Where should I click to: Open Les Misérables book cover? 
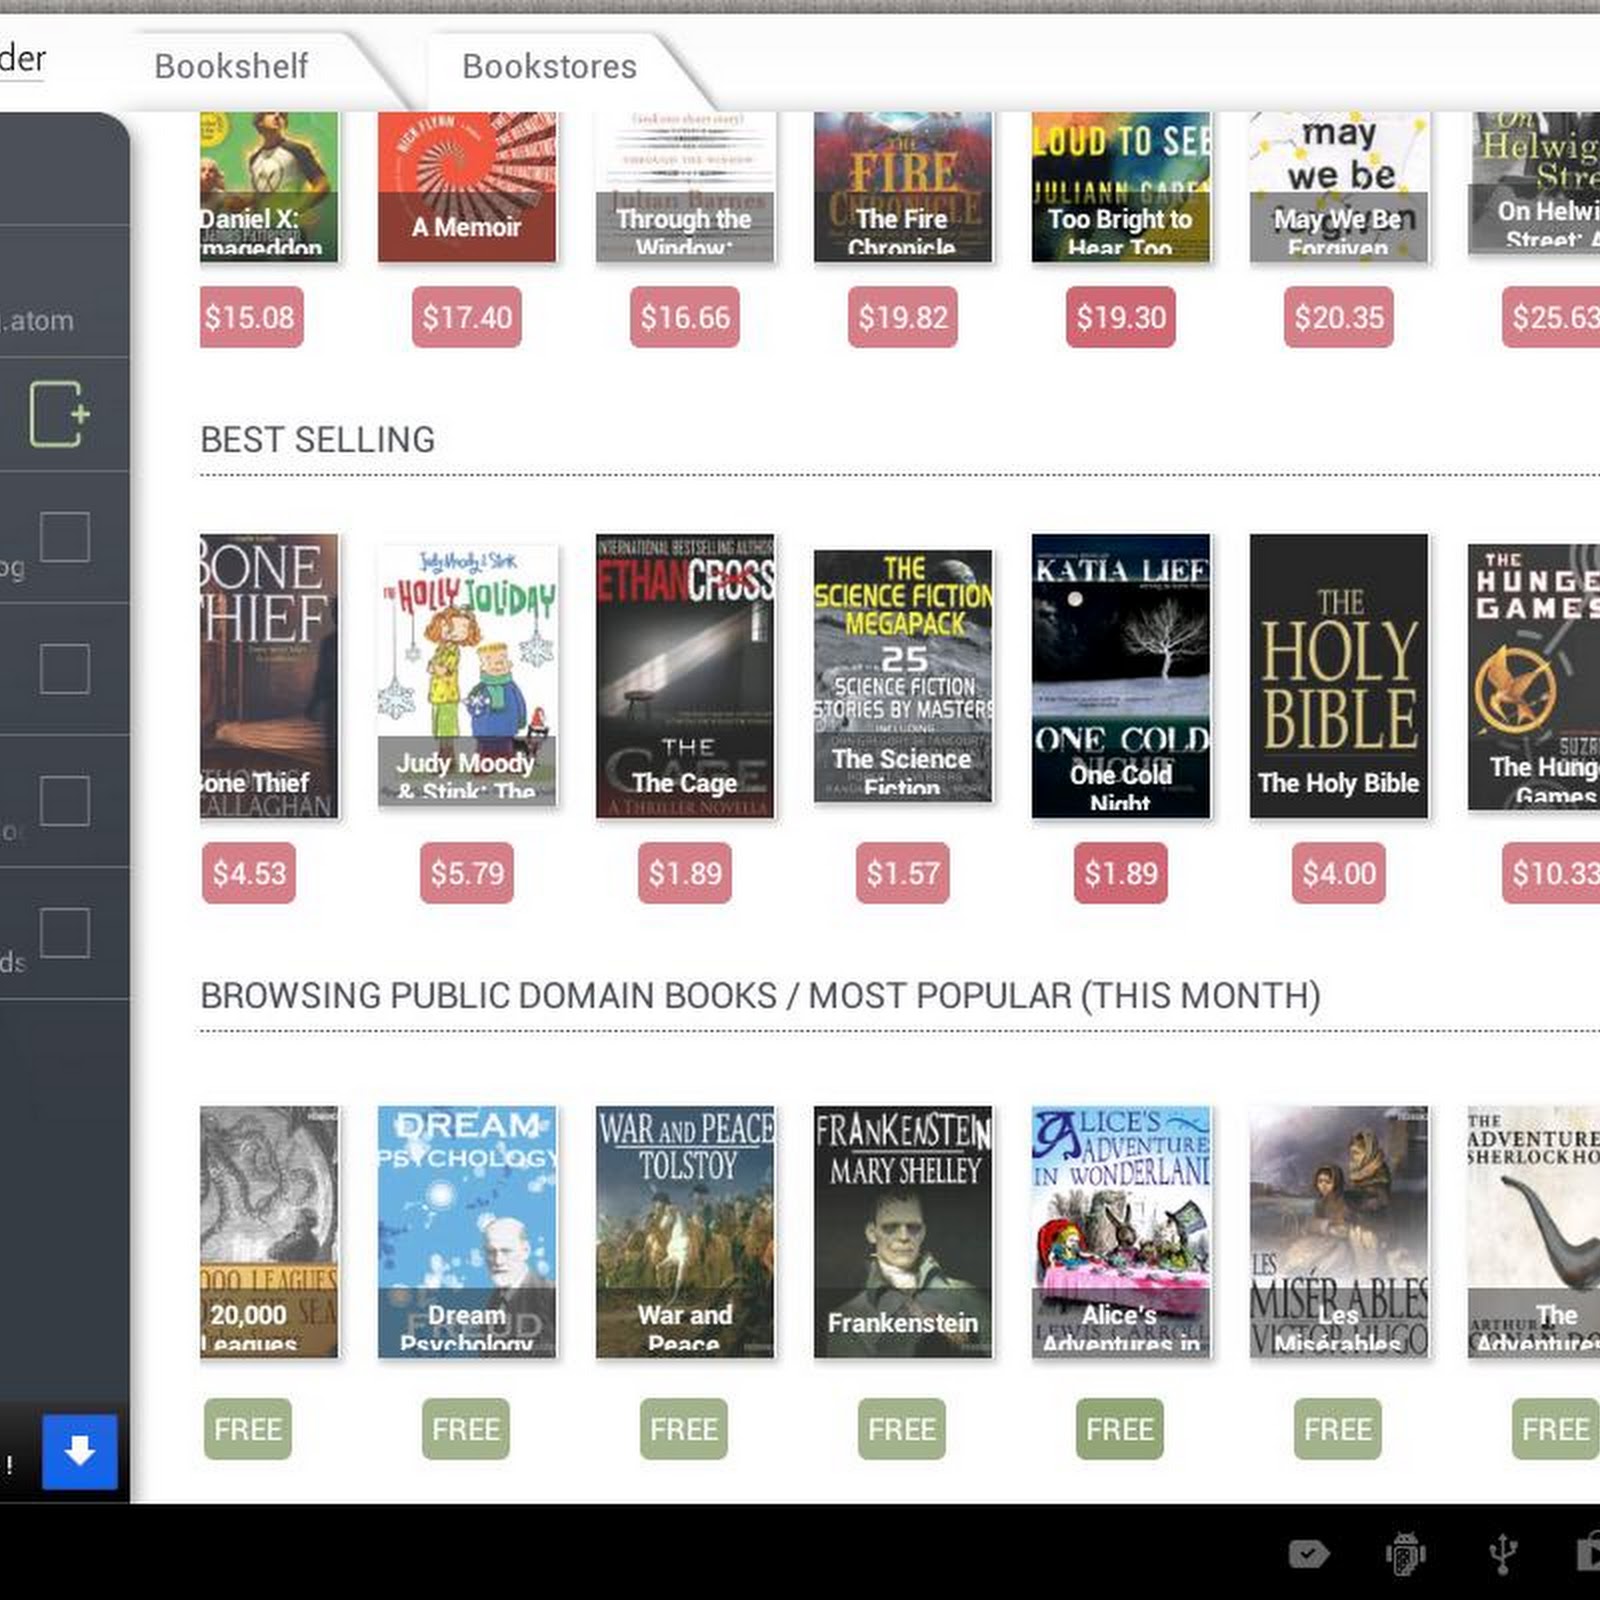1339,1232
